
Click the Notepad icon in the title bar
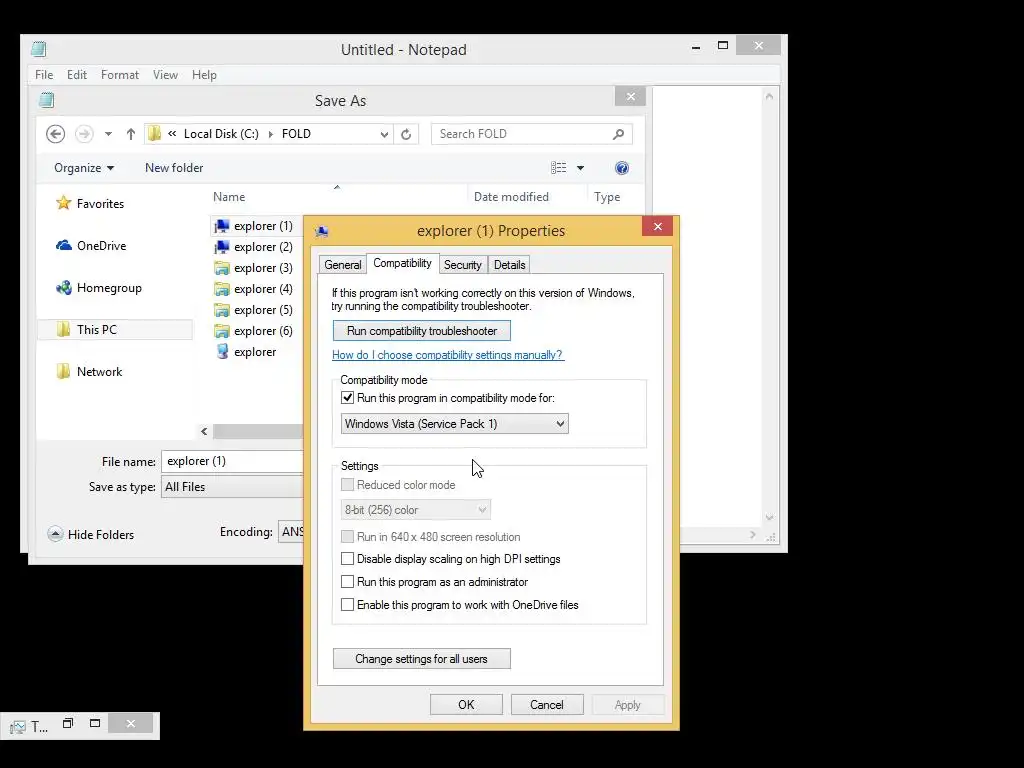click(x=39, y=49)
